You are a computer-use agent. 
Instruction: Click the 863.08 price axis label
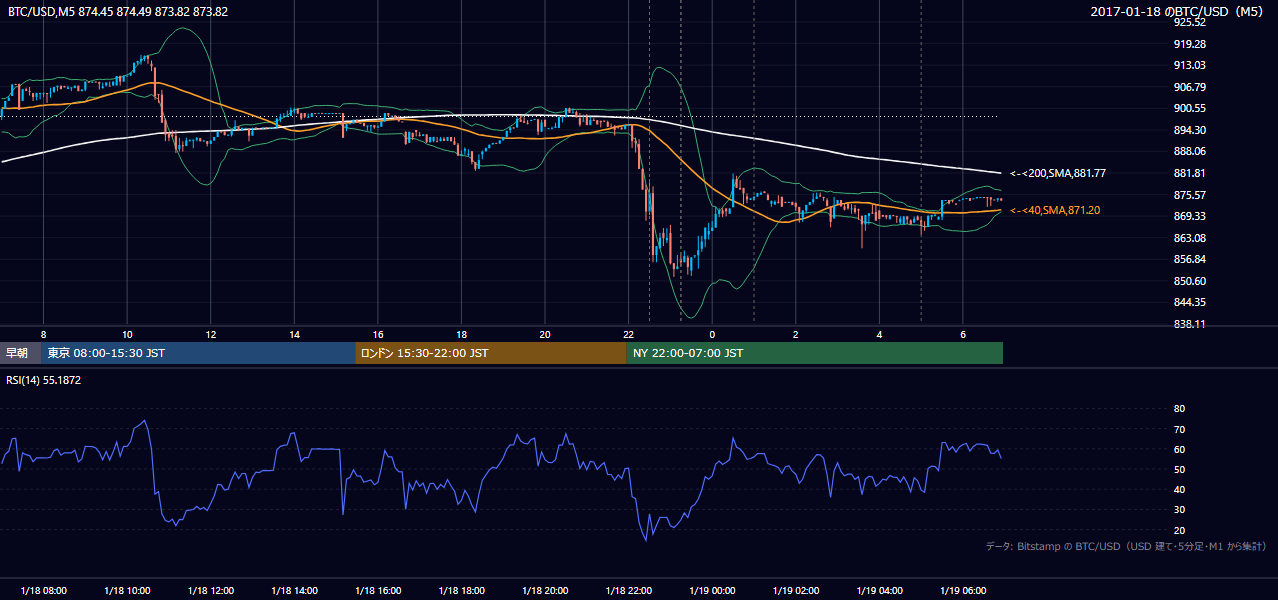coord(1192,238)
